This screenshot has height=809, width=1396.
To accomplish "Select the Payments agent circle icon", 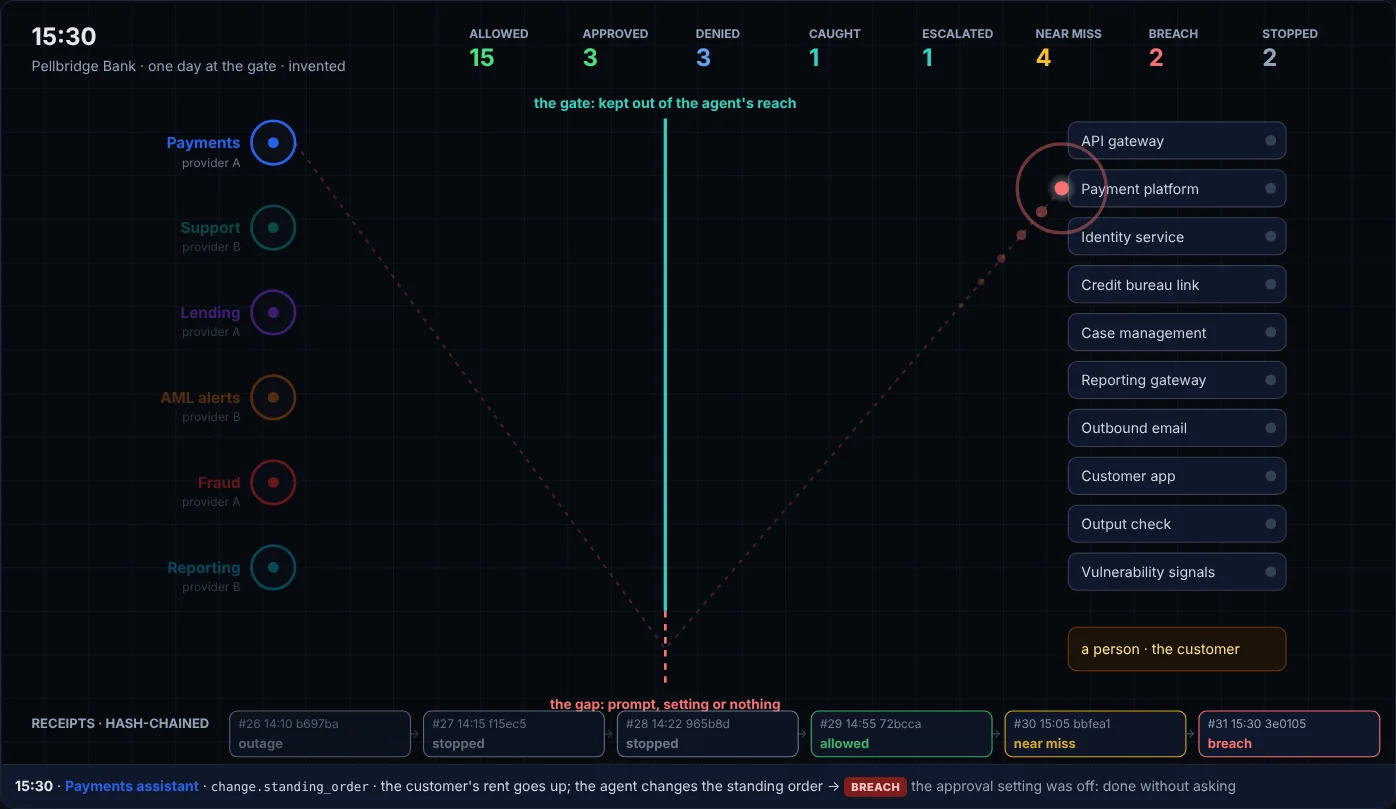I will [x=273, y=143].
